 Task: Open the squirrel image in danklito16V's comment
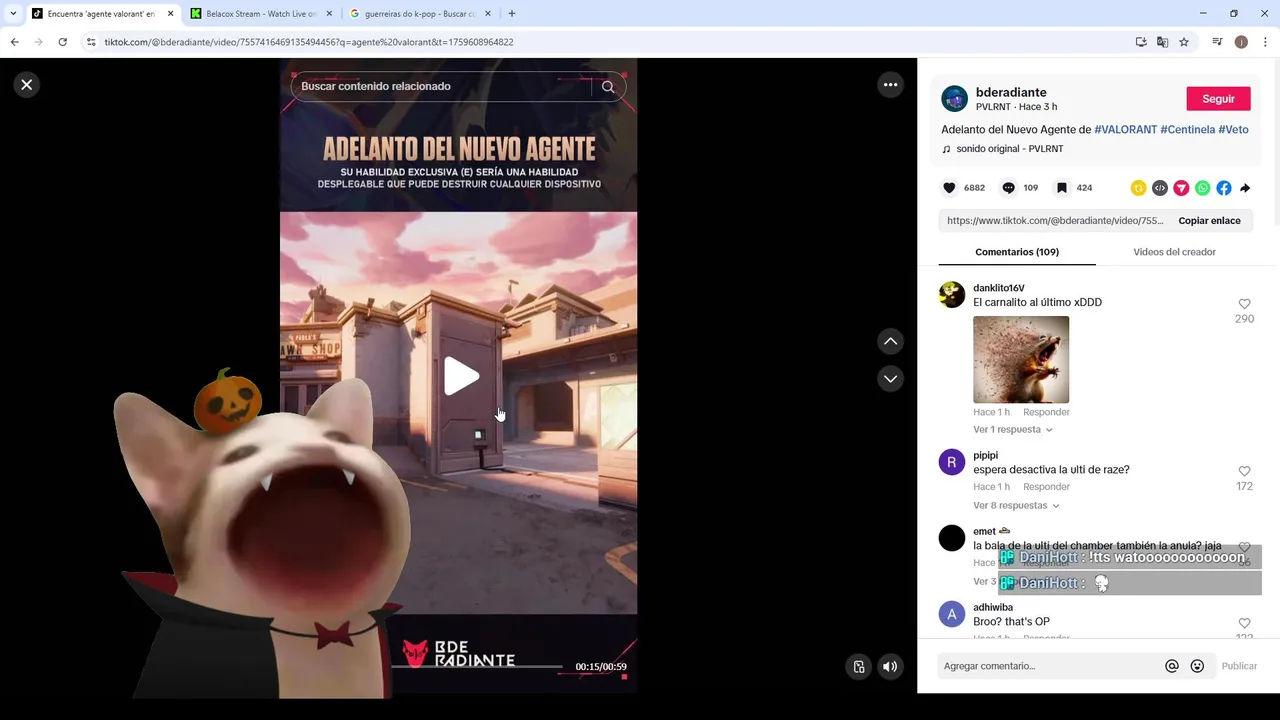(1021, 360)
